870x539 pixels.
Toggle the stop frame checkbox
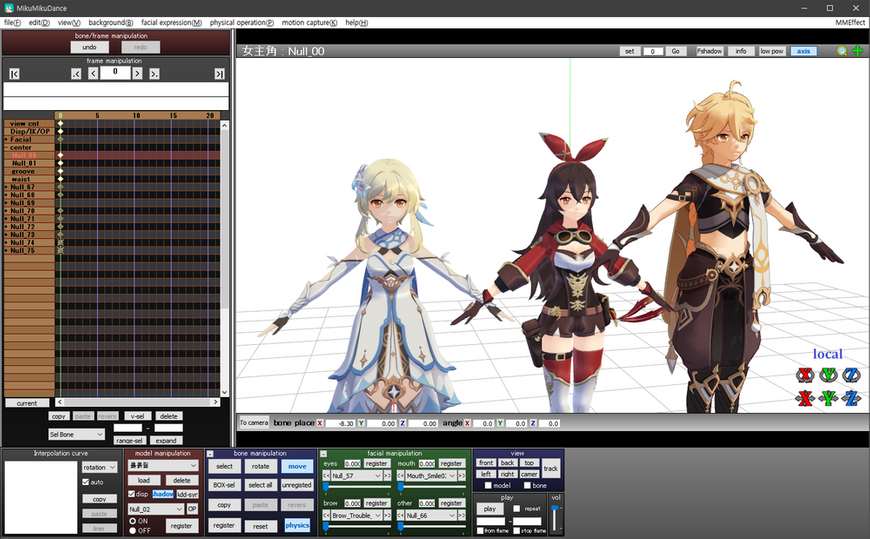click(x=517, y=531)
